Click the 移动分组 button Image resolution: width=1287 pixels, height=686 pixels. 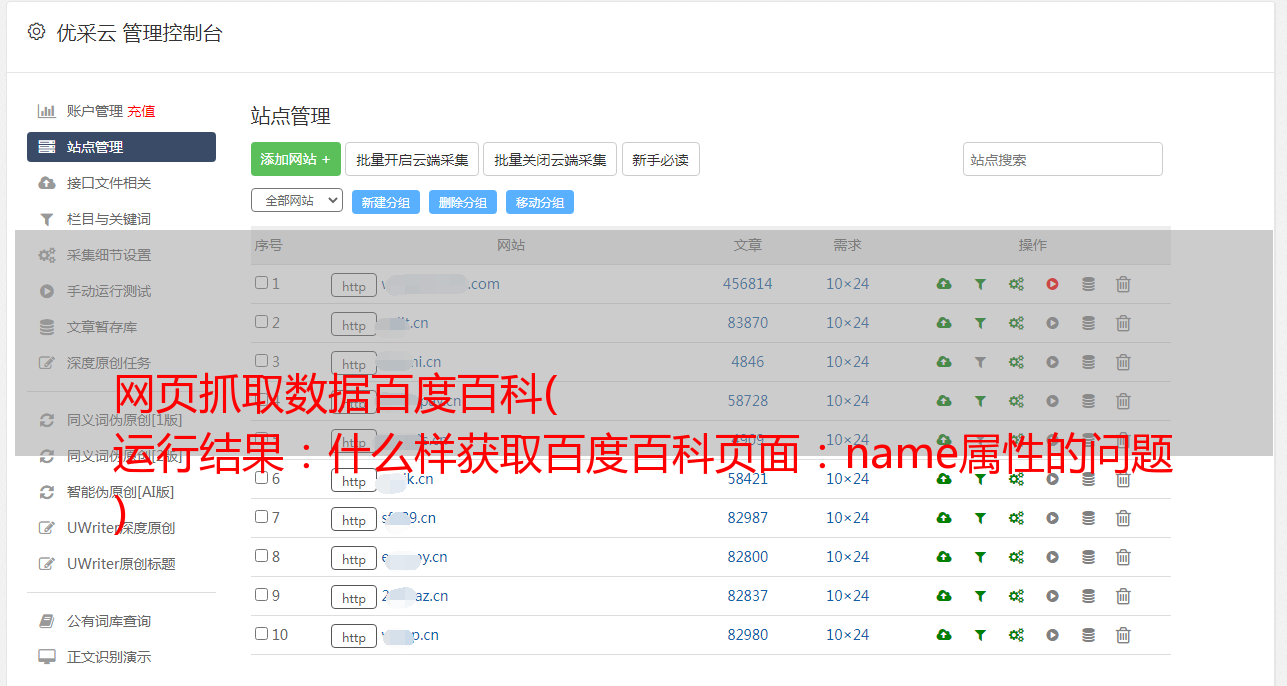click(540, 202)
